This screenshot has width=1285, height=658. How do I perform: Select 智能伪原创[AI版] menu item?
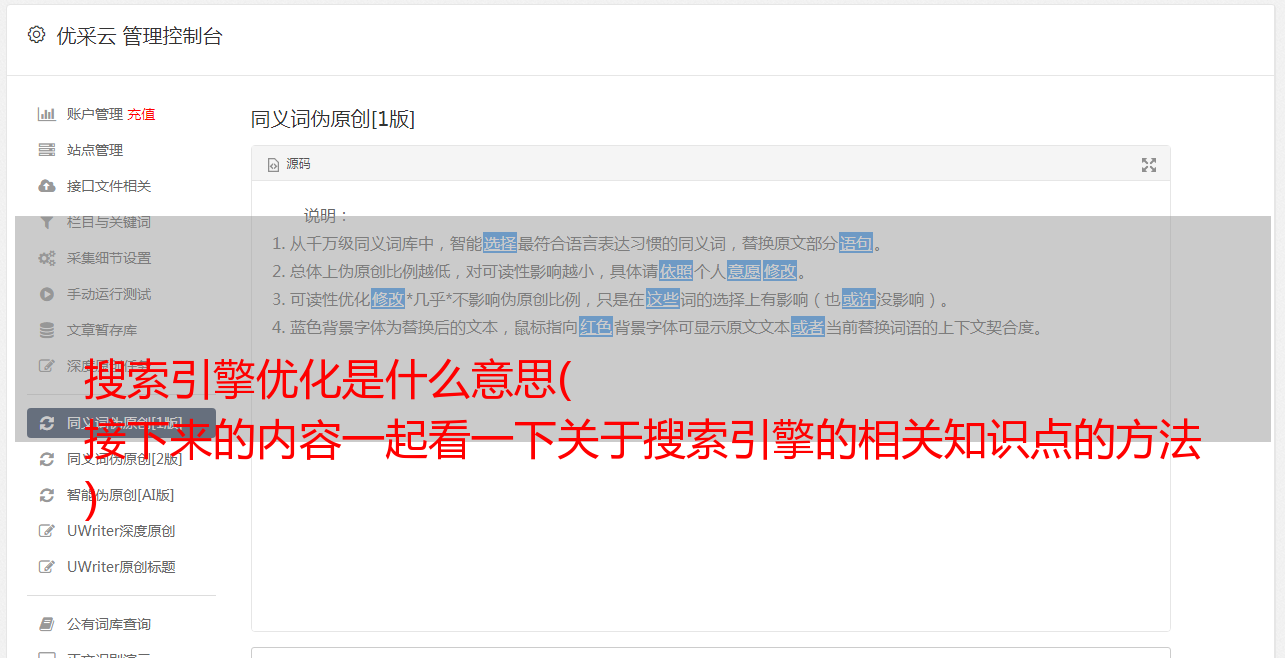point(120,495)
